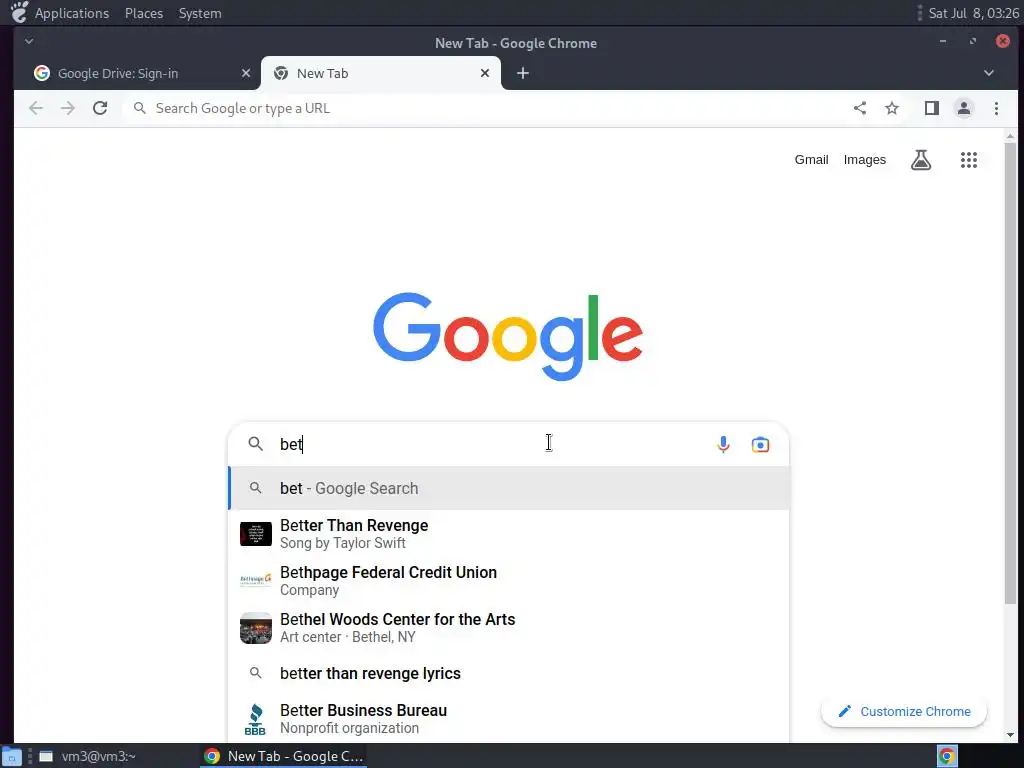This screenshot has width=1024, height=768.
Task: Open the window menu chevron in title bar
Action: (x=29, y=41)
